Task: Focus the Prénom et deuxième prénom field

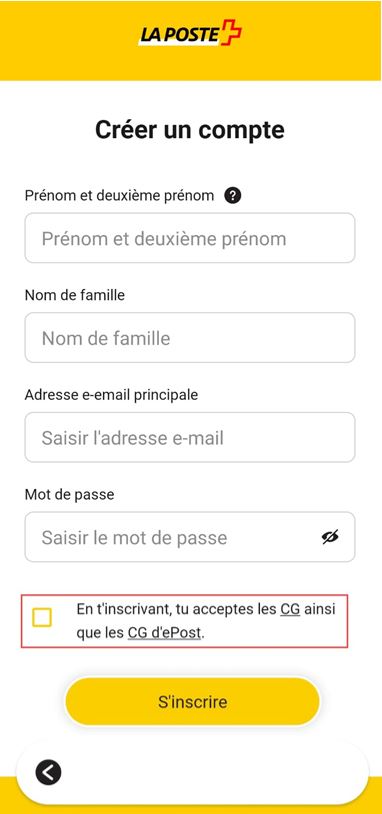Action: point(190,238)
